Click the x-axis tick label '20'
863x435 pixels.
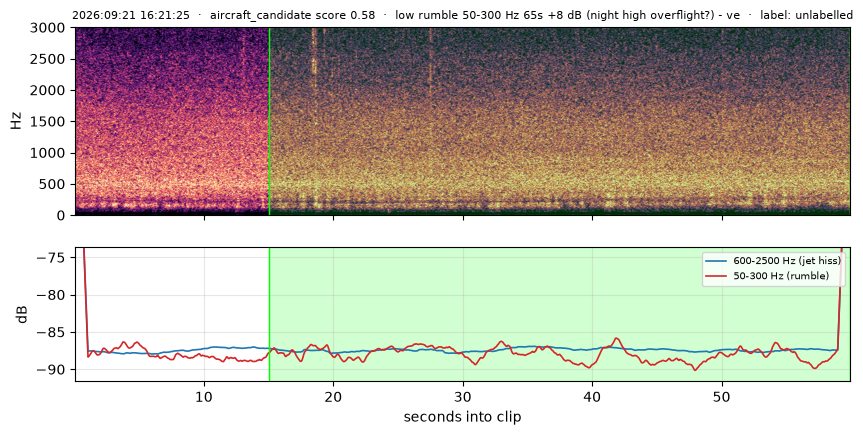click(334, 396)
